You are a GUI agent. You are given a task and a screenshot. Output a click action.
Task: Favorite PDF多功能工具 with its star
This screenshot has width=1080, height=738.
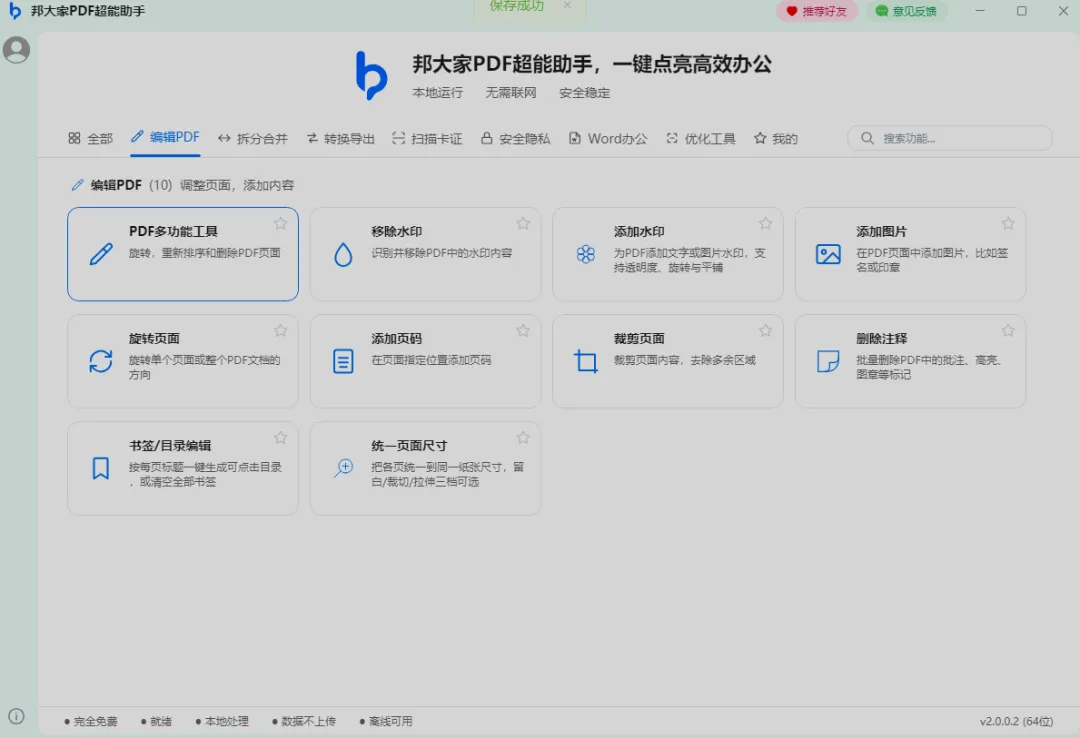[x=280, y=223]
